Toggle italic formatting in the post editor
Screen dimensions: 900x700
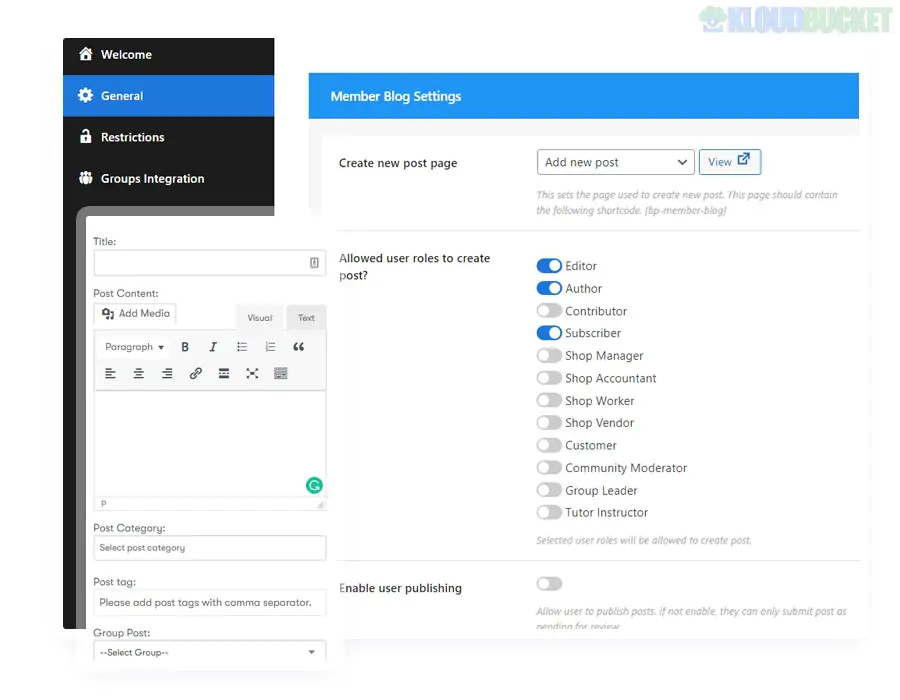click(x=212, y=346)
